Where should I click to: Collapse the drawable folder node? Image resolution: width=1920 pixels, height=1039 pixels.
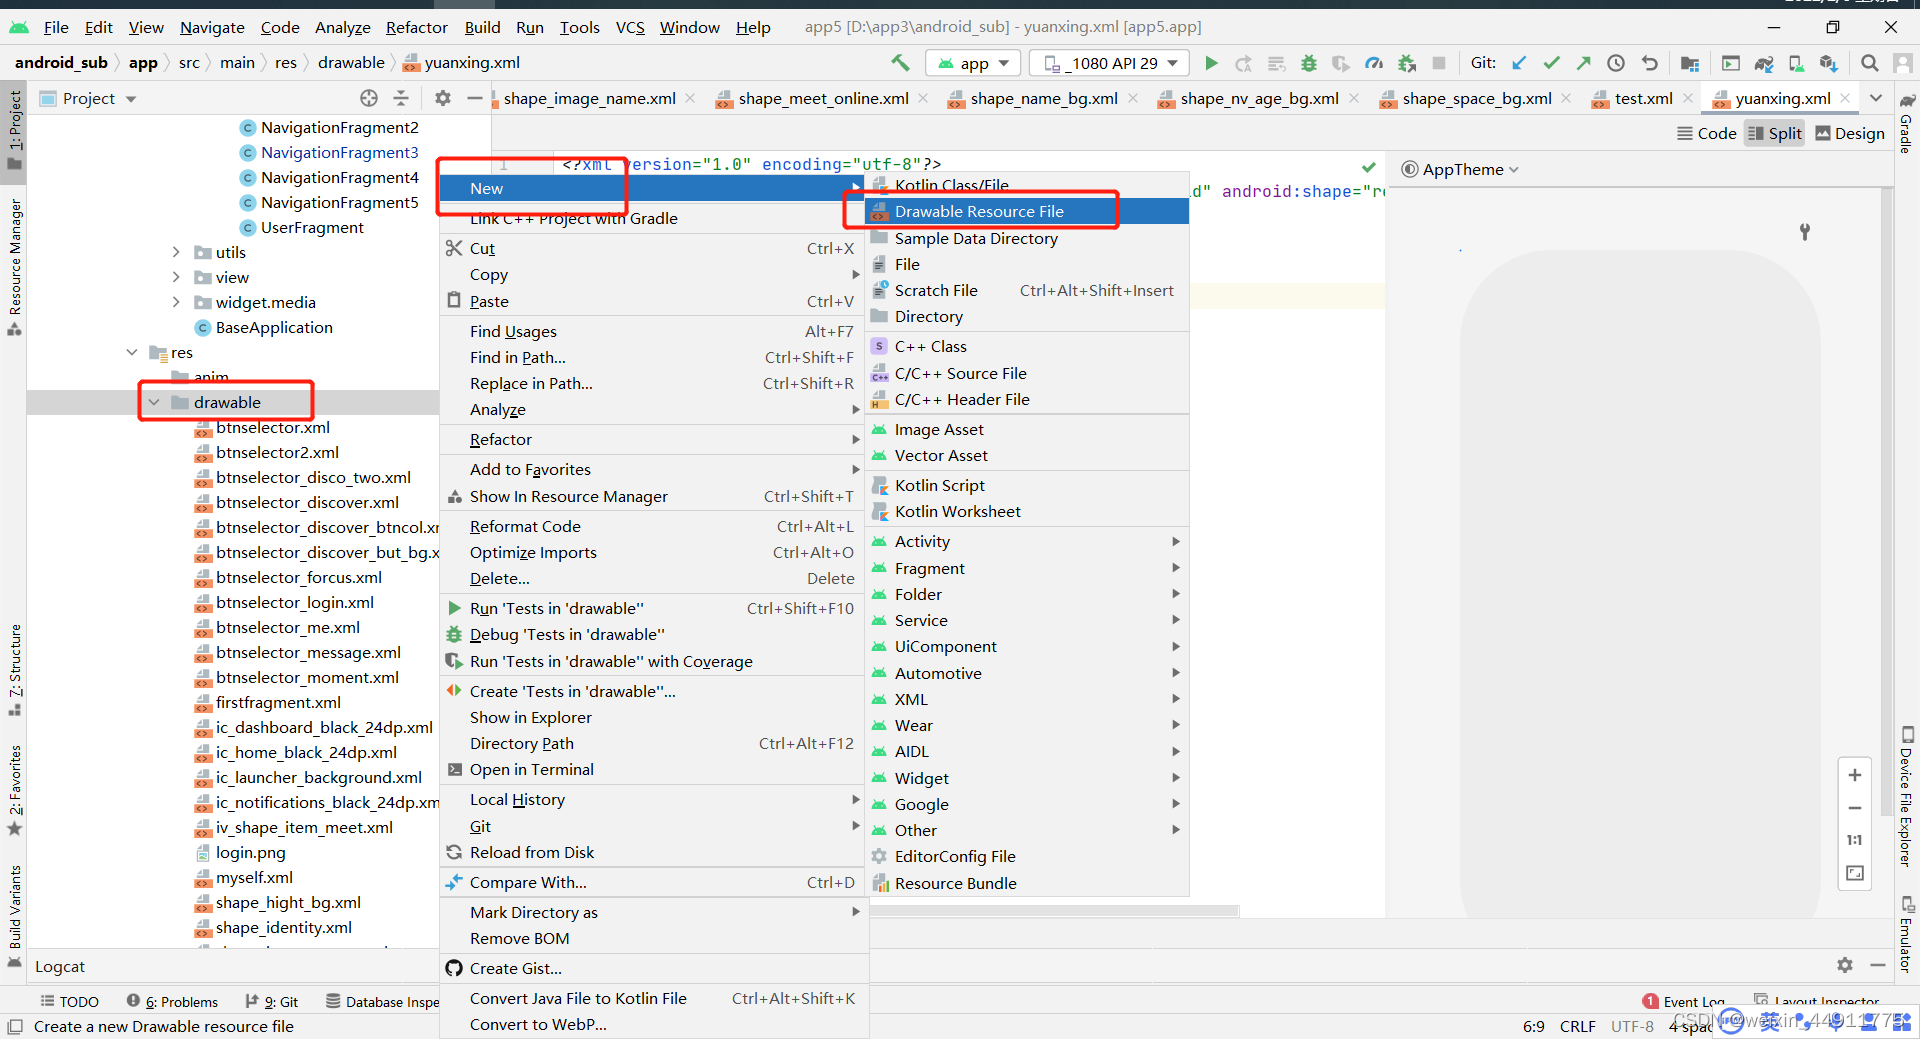point(154,402)
